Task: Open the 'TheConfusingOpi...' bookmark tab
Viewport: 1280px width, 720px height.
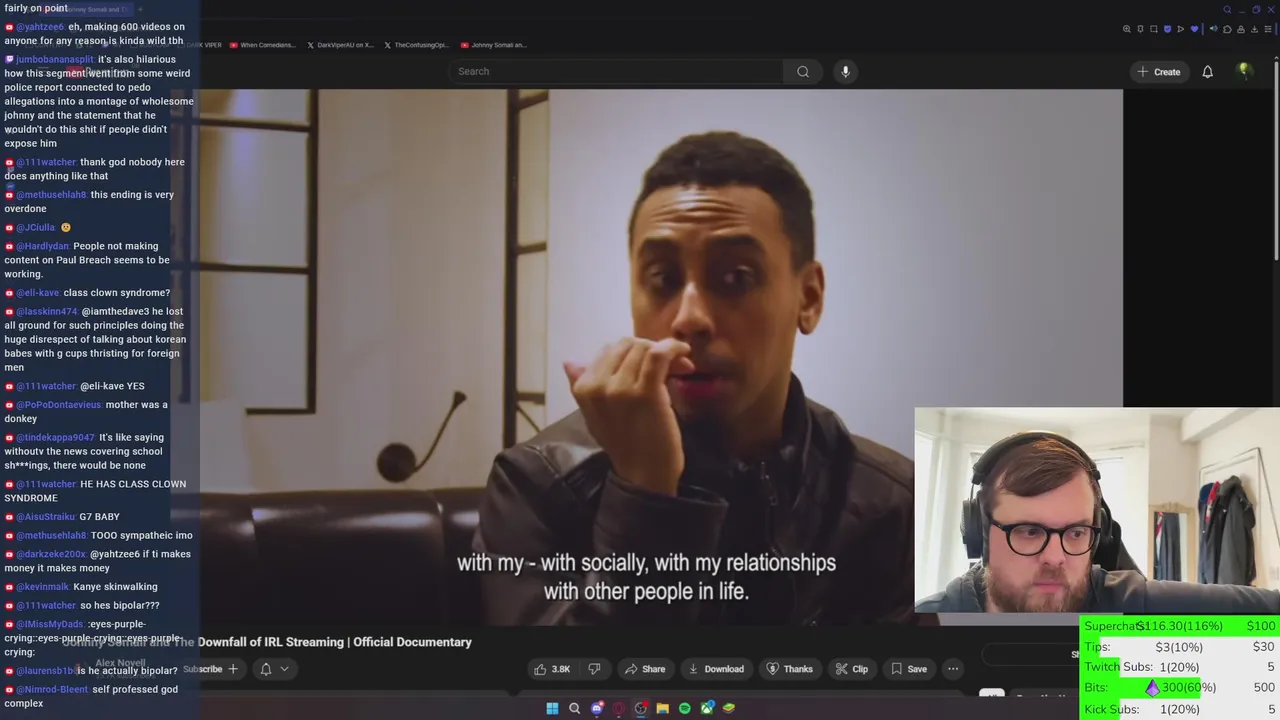Action: [x=417, y=45]
